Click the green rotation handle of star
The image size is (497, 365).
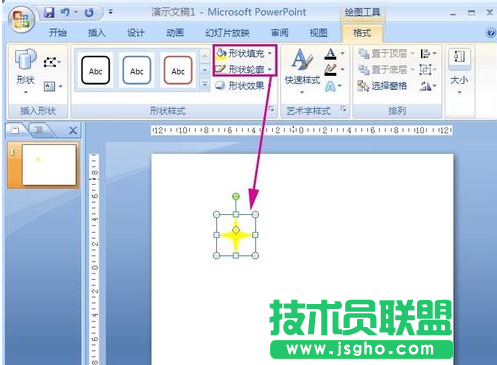(236, 197)
